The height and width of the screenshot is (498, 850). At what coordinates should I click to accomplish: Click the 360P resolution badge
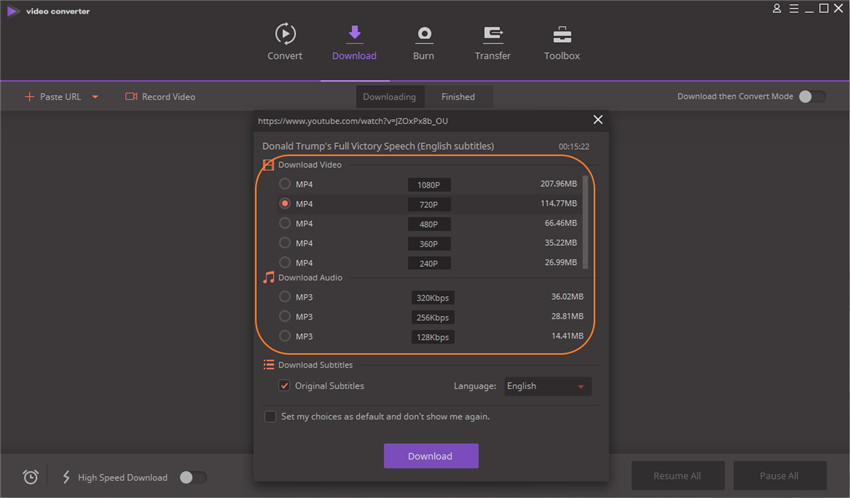(x=429, y=244)
